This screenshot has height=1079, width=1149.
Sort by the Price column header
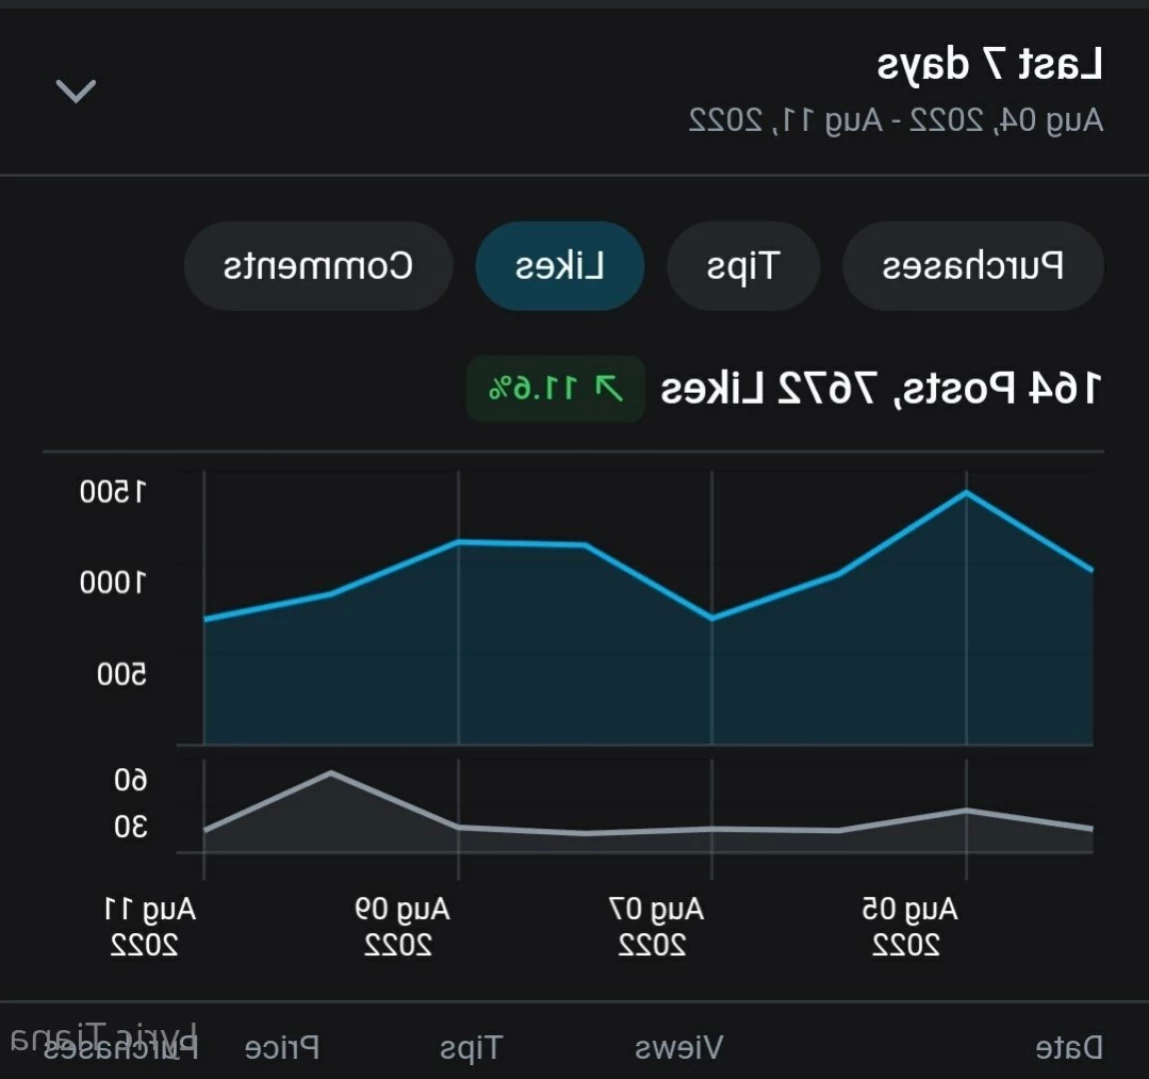pos(282,1048)
